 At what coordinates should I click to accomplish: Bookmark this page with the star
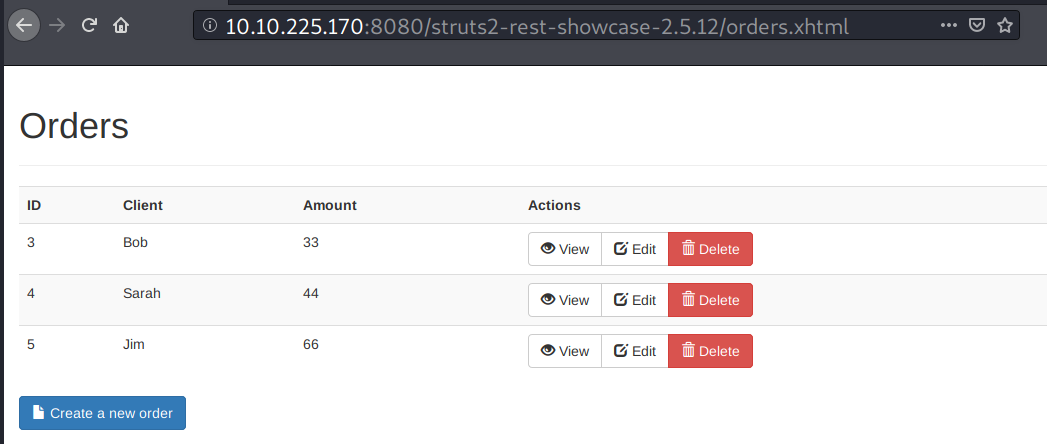(x=1004, y=26)
